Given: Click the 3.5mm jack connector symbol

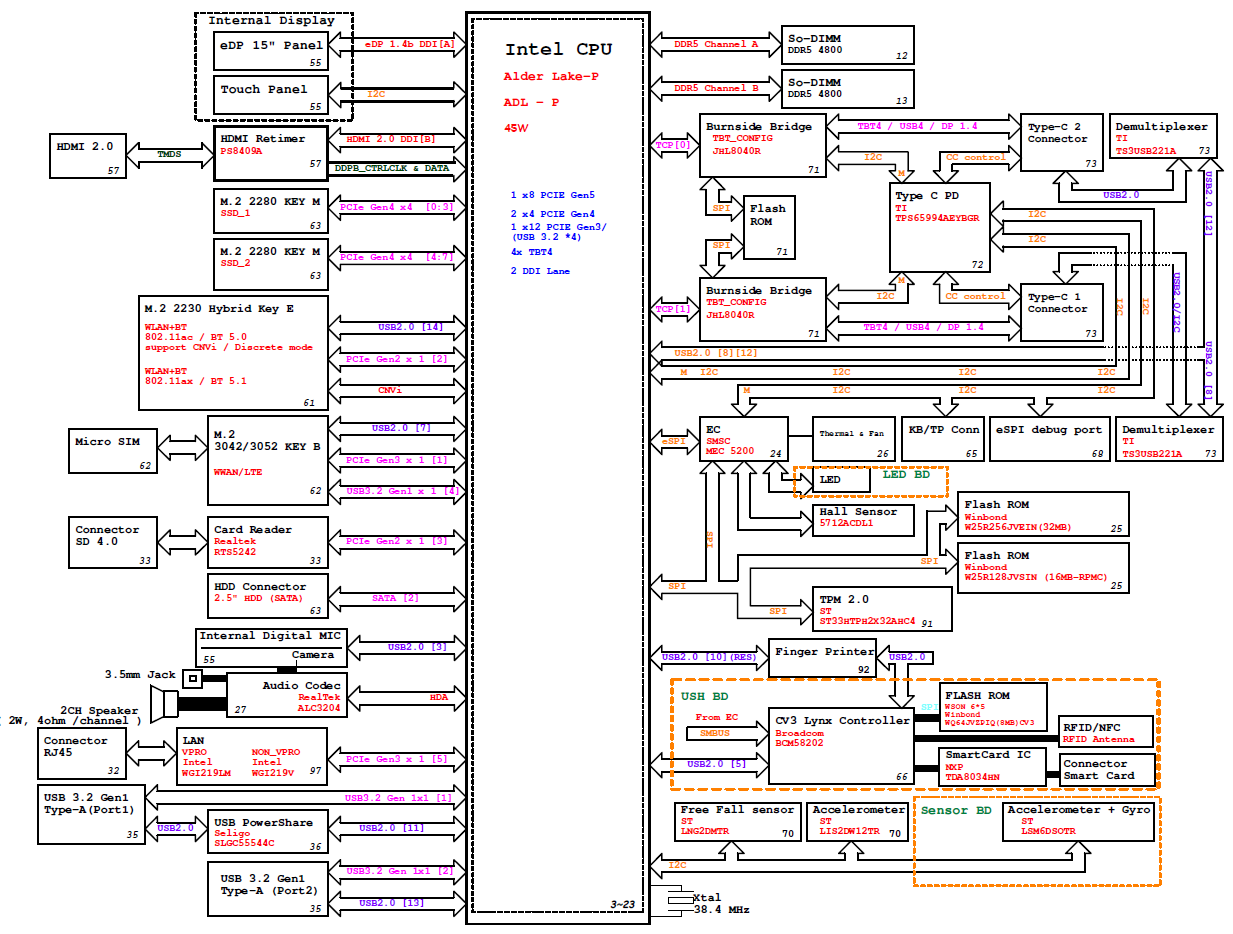Looking at the screenshot, I should click(192, 678).
